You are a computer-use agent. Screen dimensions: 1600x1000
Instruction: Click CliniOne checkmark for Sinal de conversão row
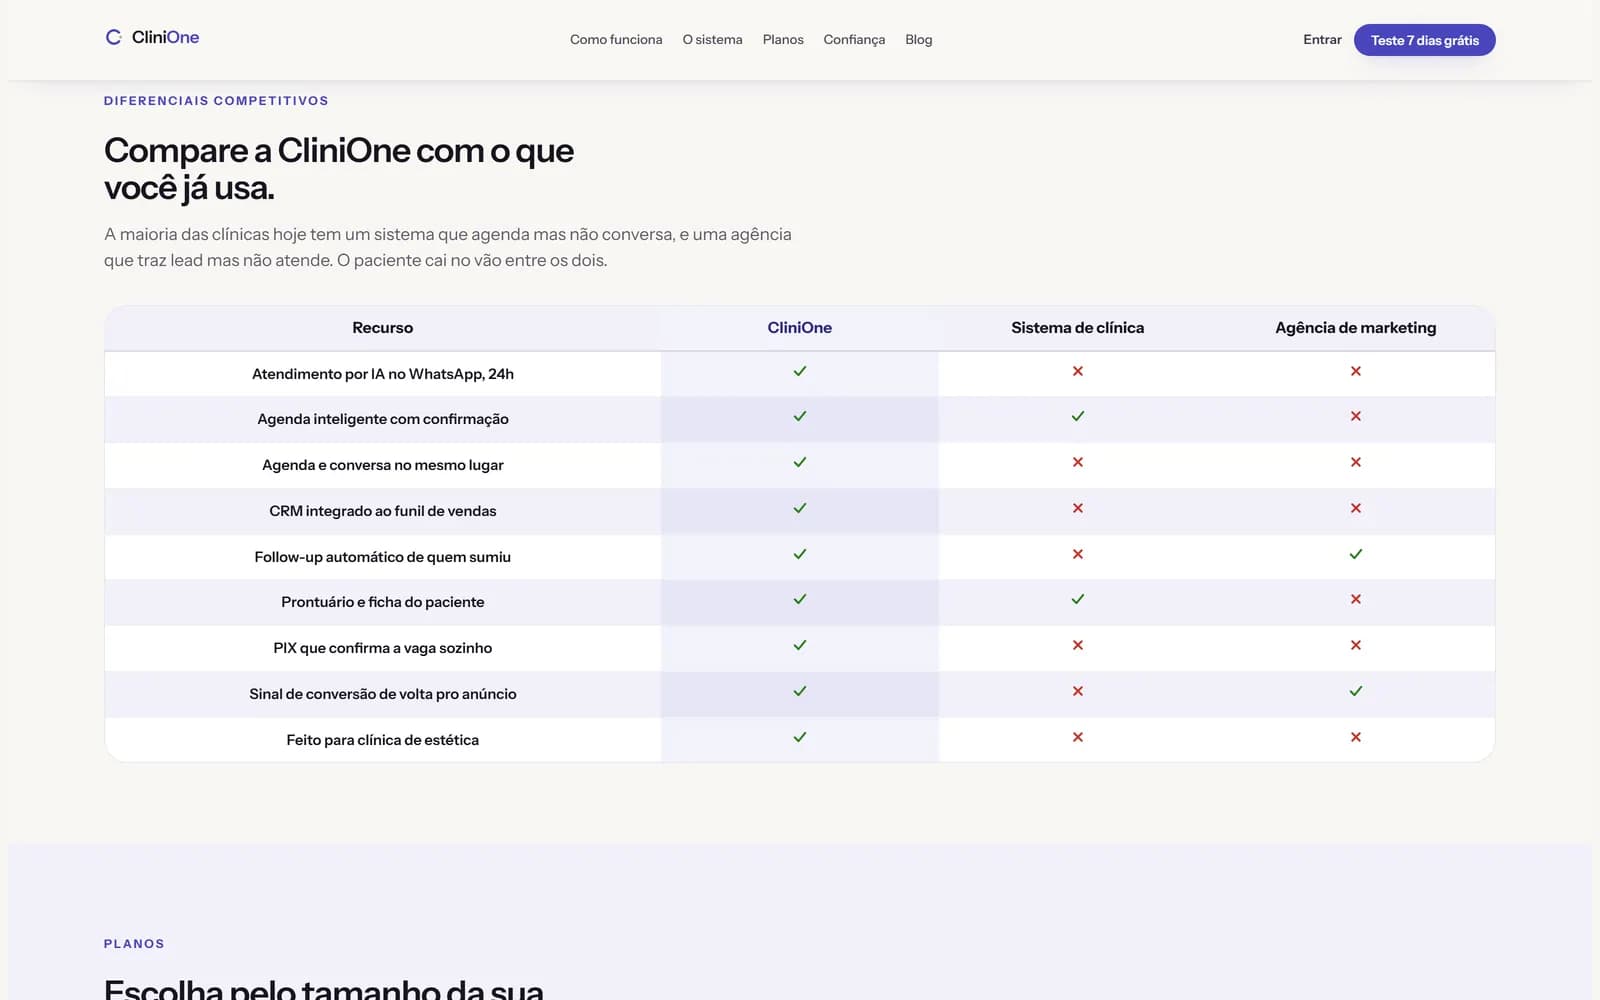800,691
